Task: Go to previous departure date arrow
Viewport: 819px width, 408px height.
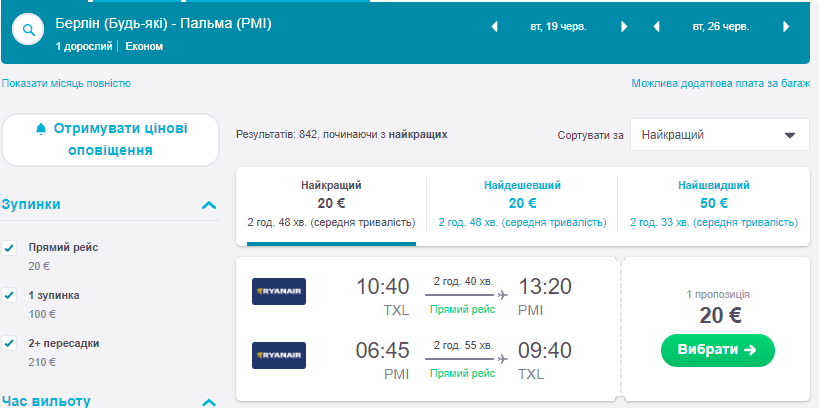Action: click(493, 27)
